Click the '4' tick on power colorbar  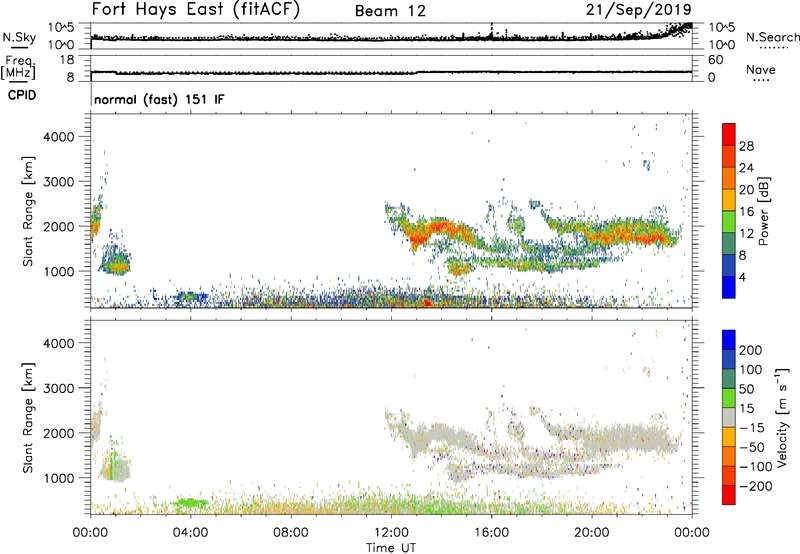742,277
